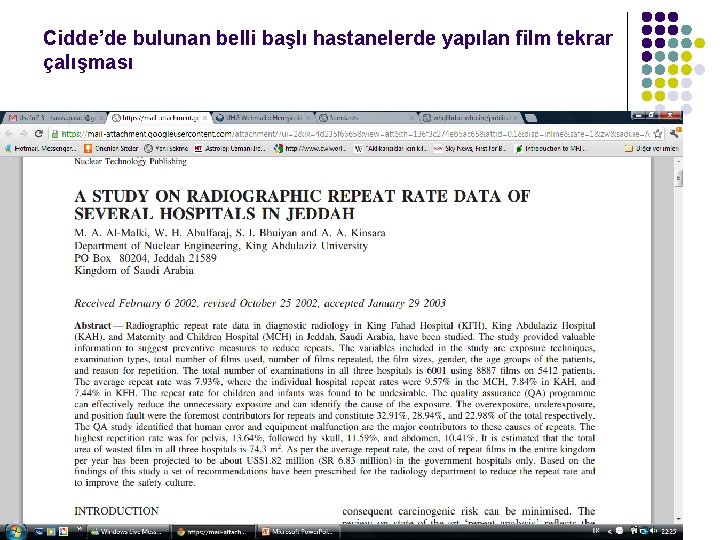Expand quick launch overflow chevron
This screenshot has width=720, height=540.
pyautogui.click(x=79, y=529)
